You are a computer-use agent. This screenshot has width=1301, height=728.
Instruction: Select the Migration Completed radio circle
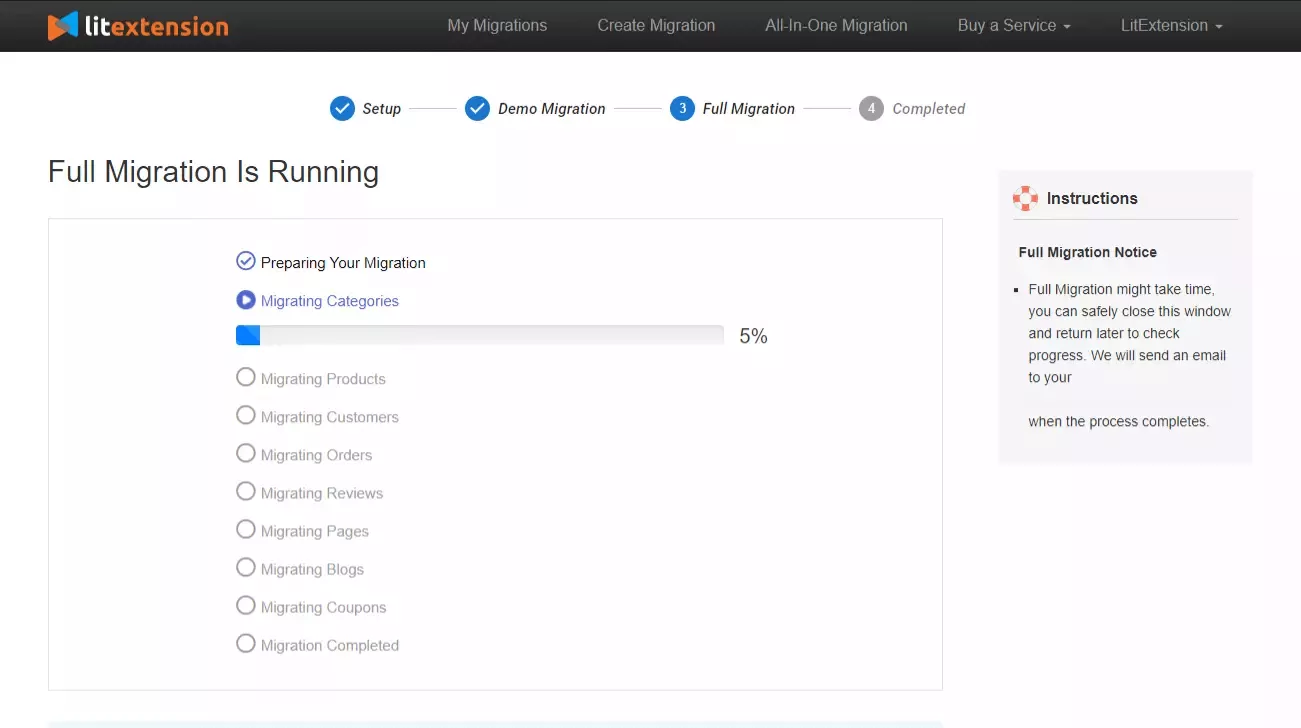click(x=245, y=643)
